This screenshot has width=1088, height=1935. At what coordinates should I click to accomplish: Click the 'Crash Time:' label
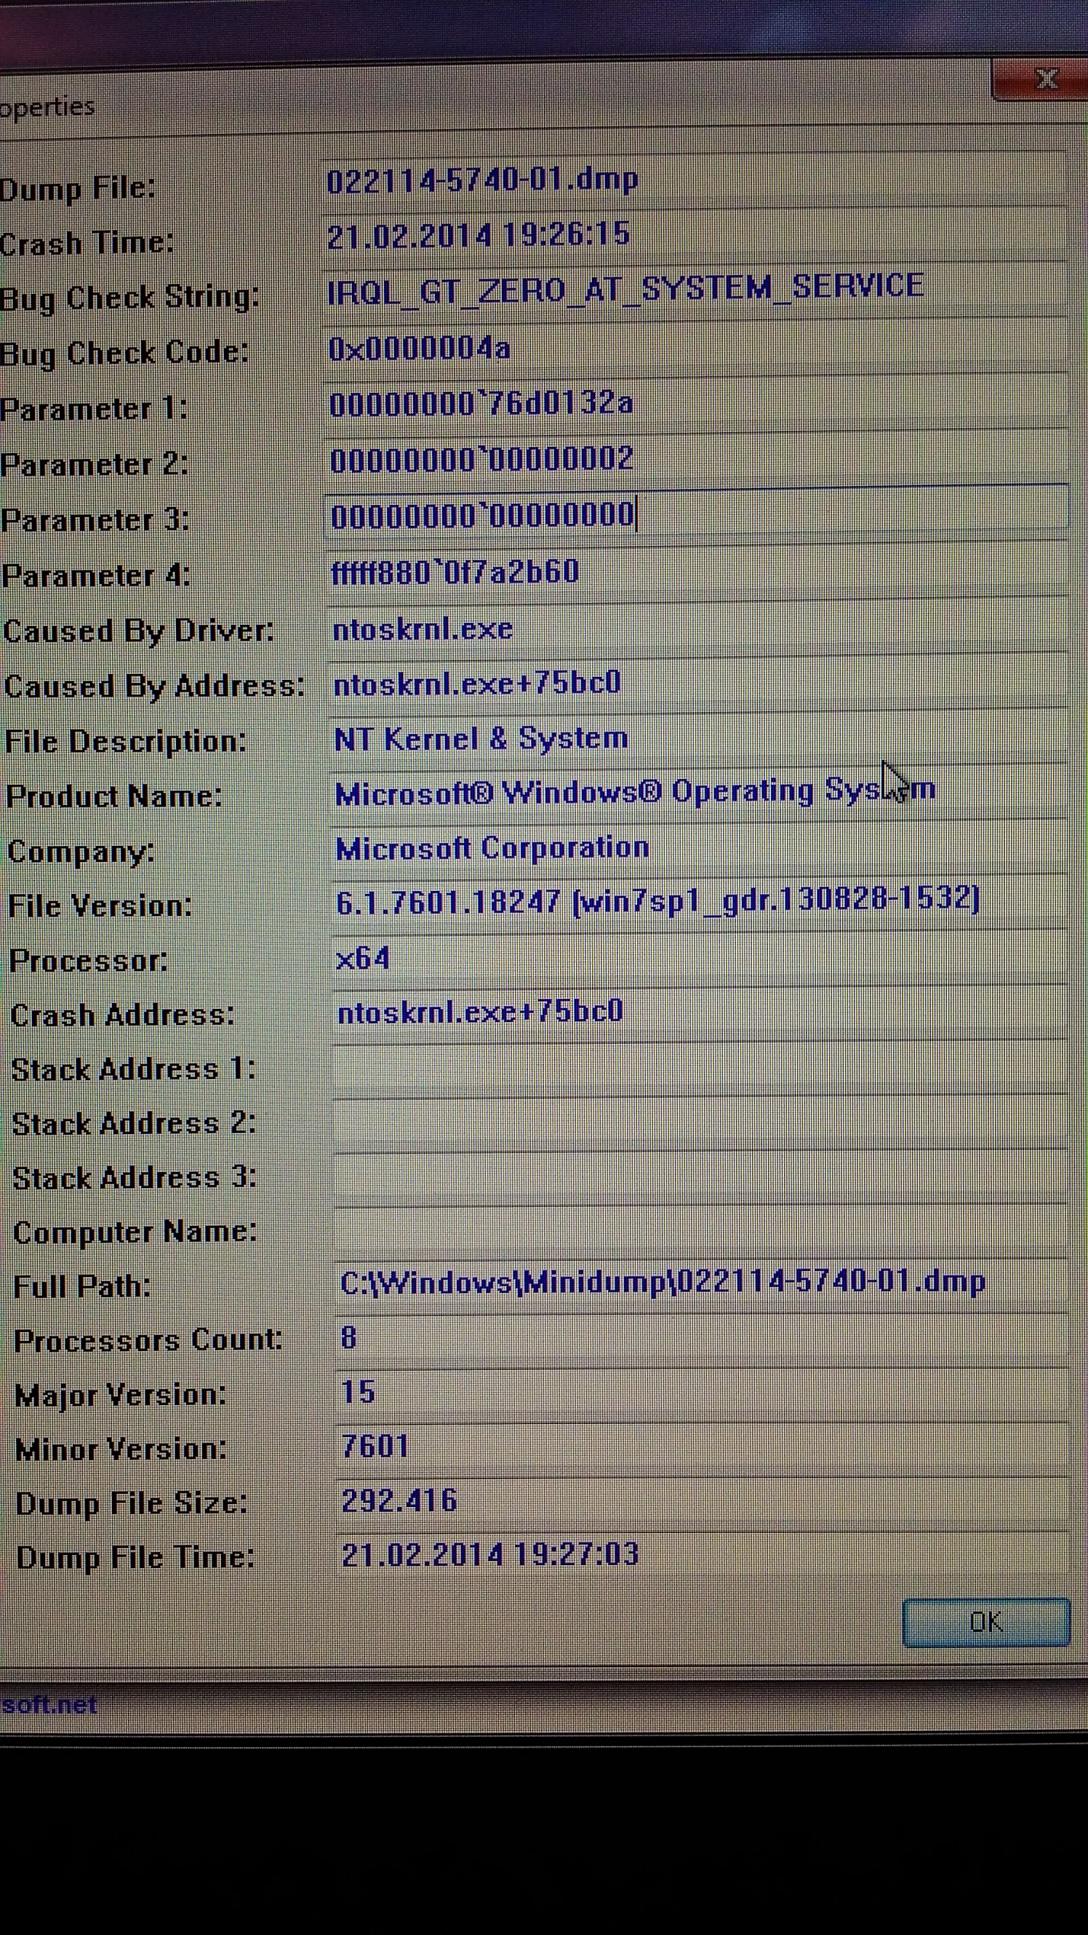[x=87, y=243]
